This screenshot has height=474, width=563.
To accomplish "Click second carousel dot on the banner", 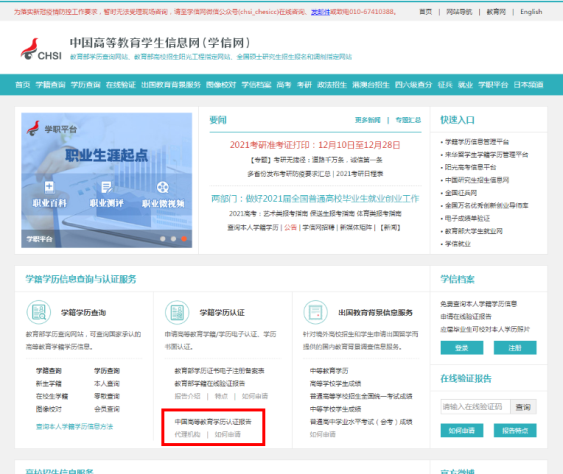I will (173, 239).
